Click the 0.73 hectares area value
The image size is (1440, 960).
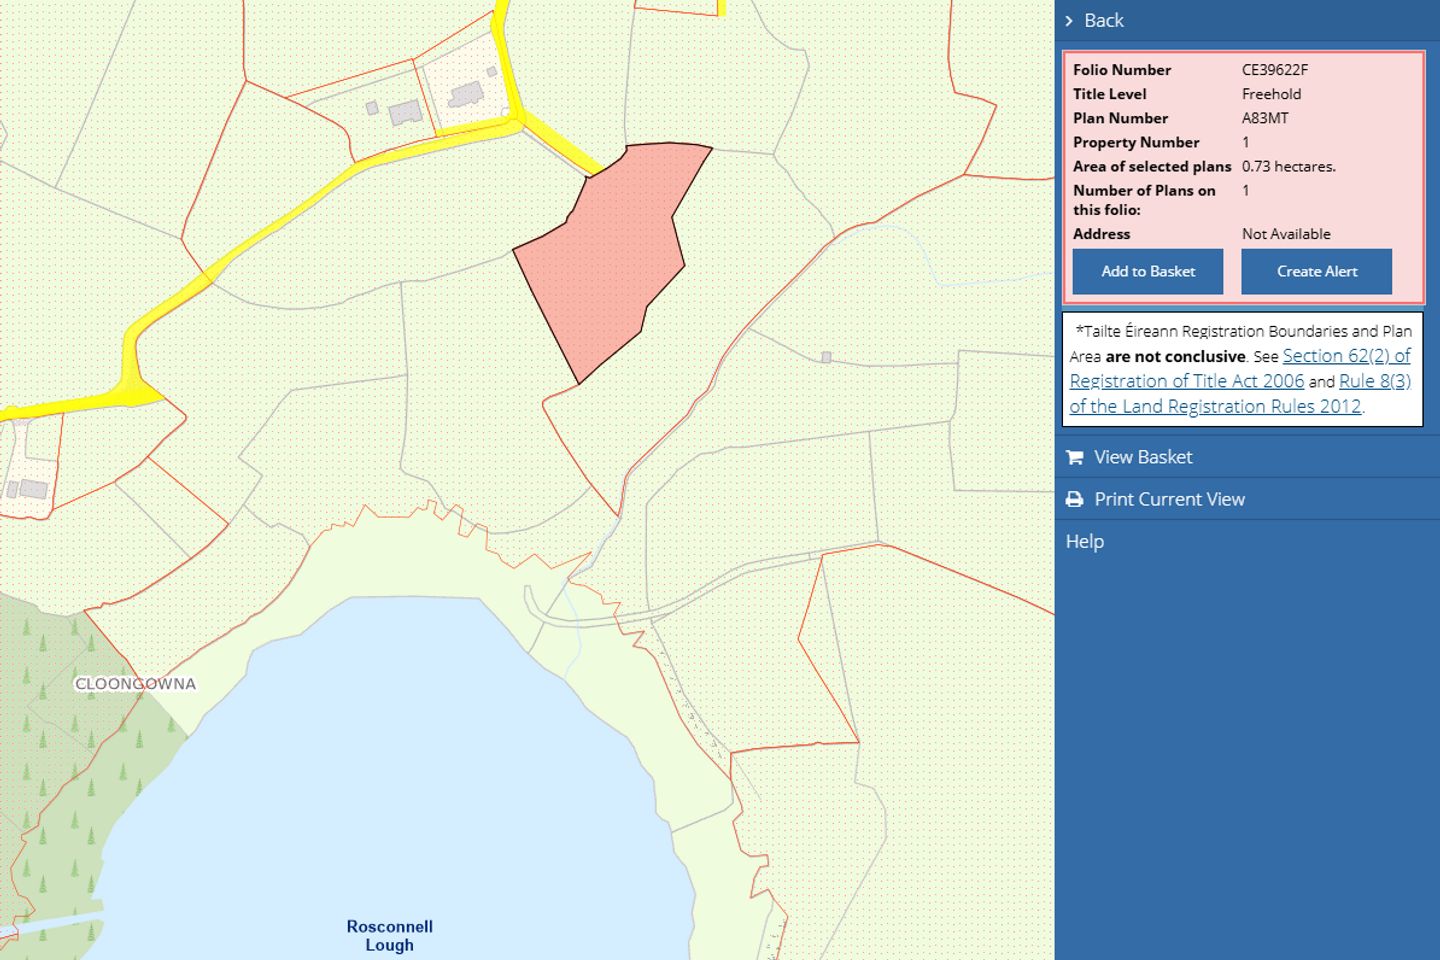point(1288,166)
